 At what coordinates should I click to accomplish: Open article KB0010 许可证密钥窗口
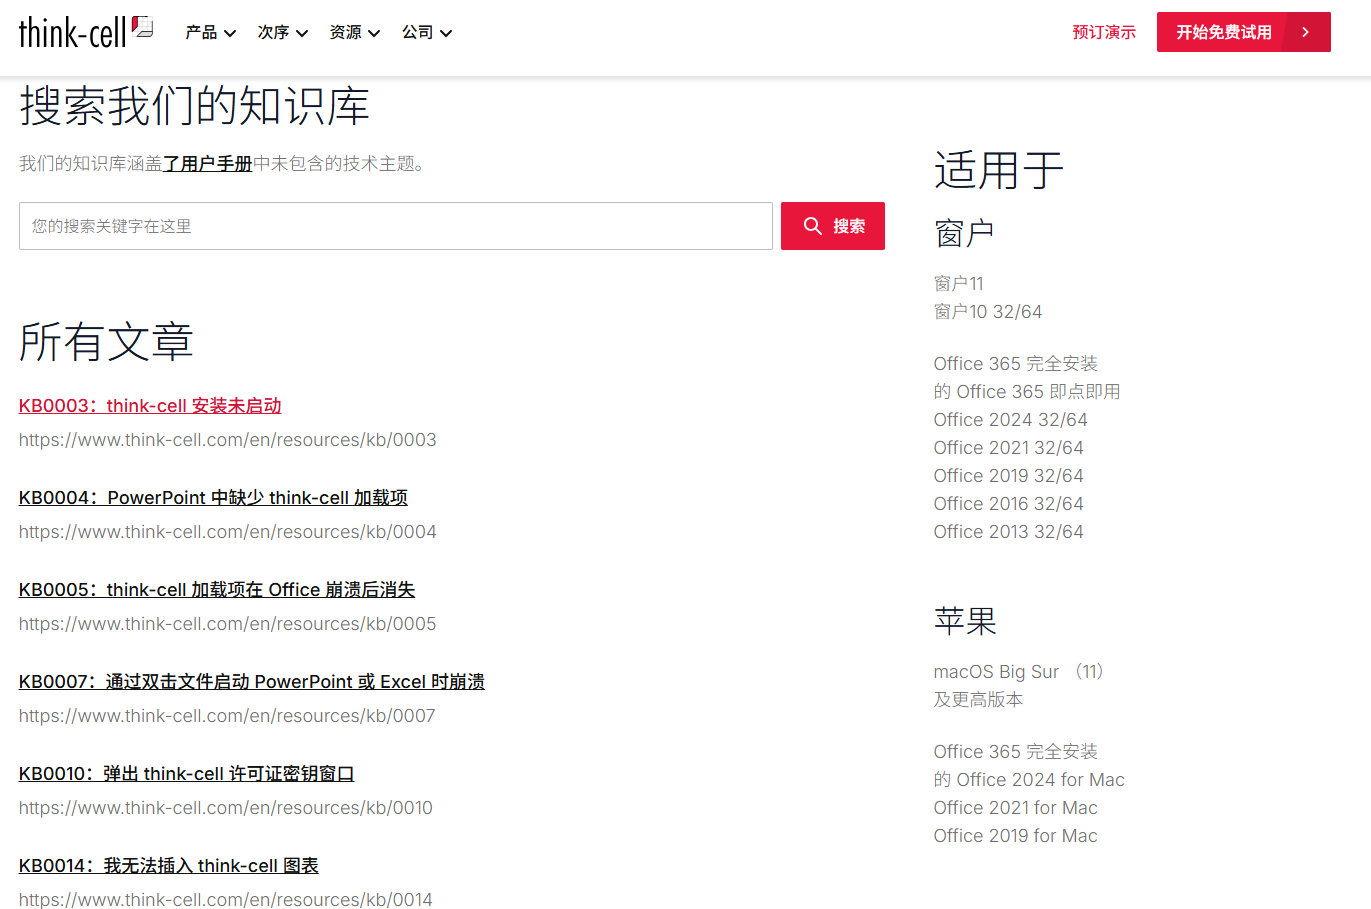click(x=187, y=773)
